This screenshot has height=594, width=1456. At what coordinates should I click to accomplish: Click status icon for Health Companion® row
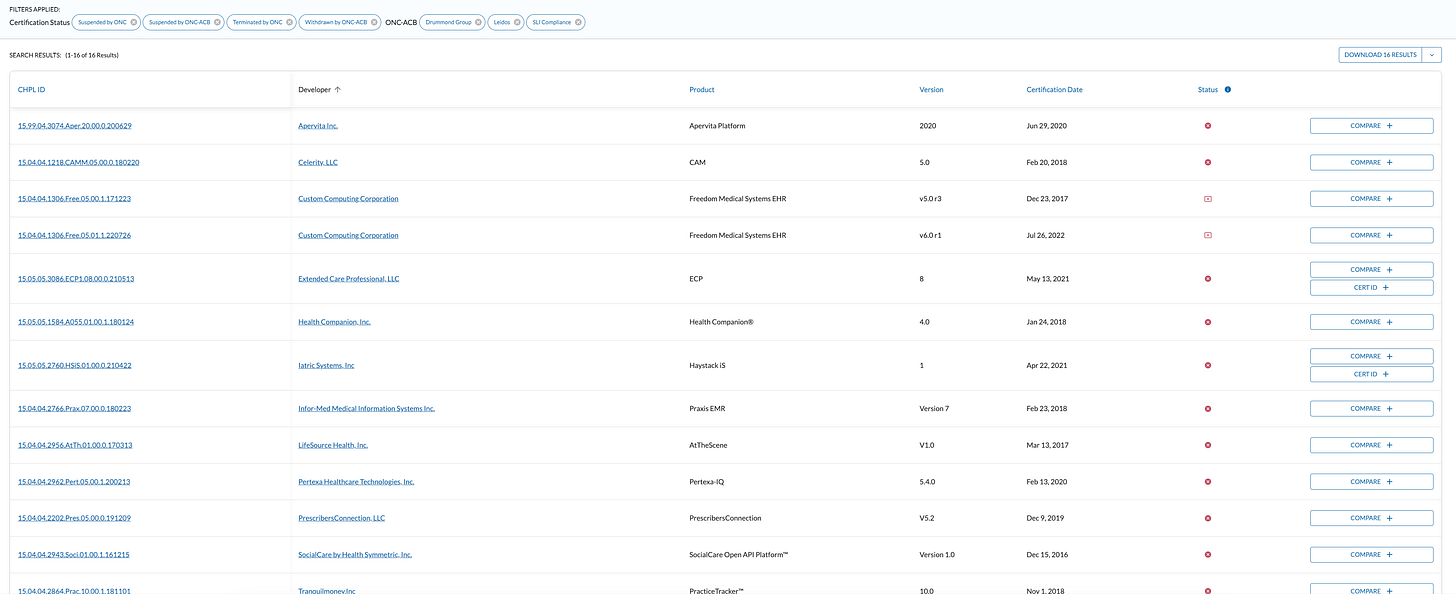1208,322
